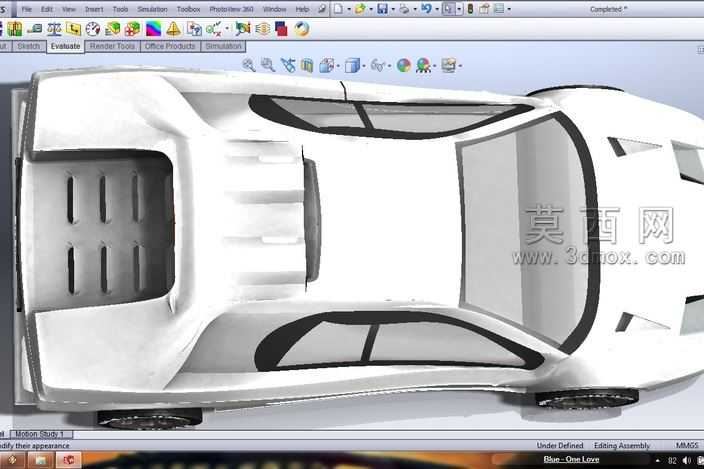
Task: Click the Open file icon
Action: pos(360,9)
